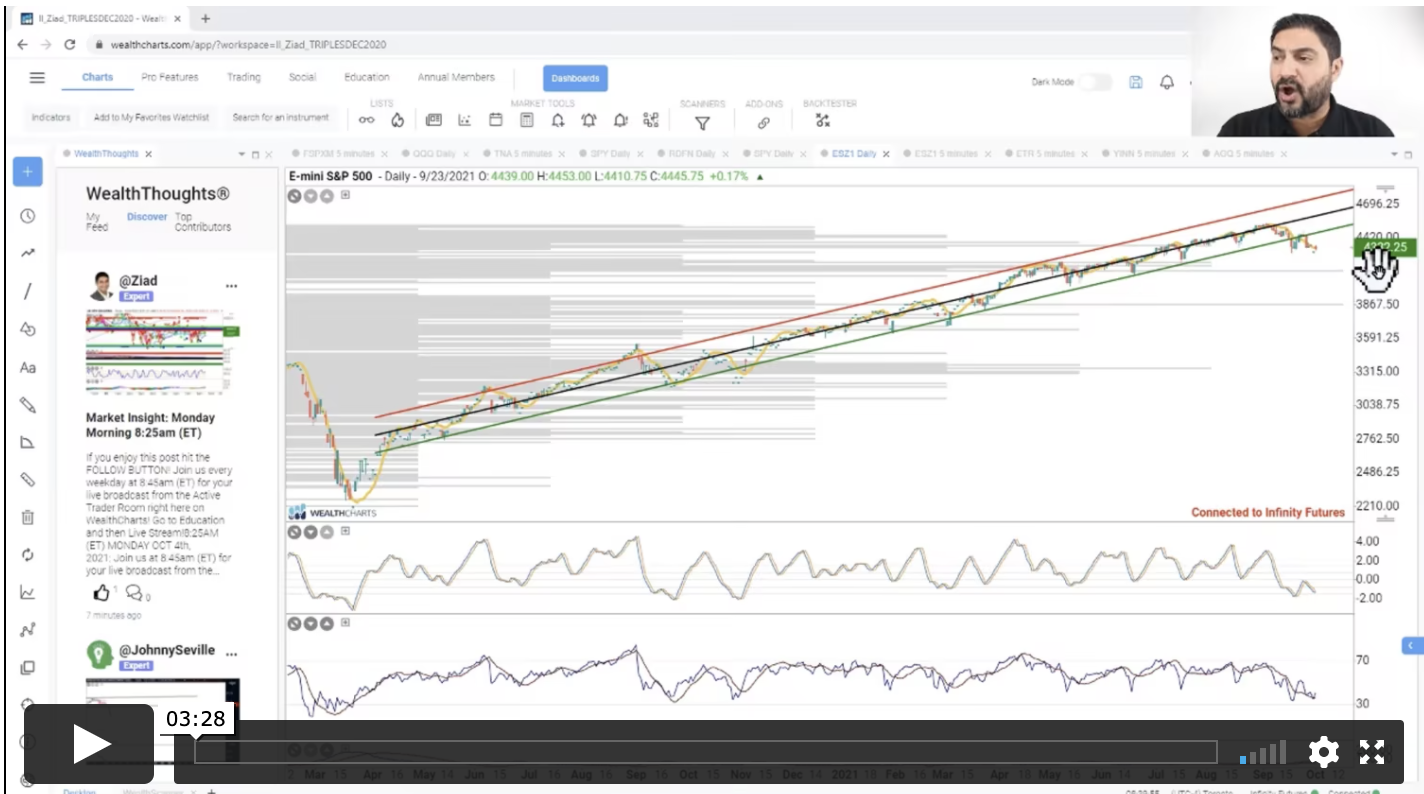Select the trend line zigzag tool

pyautogui.click(x=27, y=254)
